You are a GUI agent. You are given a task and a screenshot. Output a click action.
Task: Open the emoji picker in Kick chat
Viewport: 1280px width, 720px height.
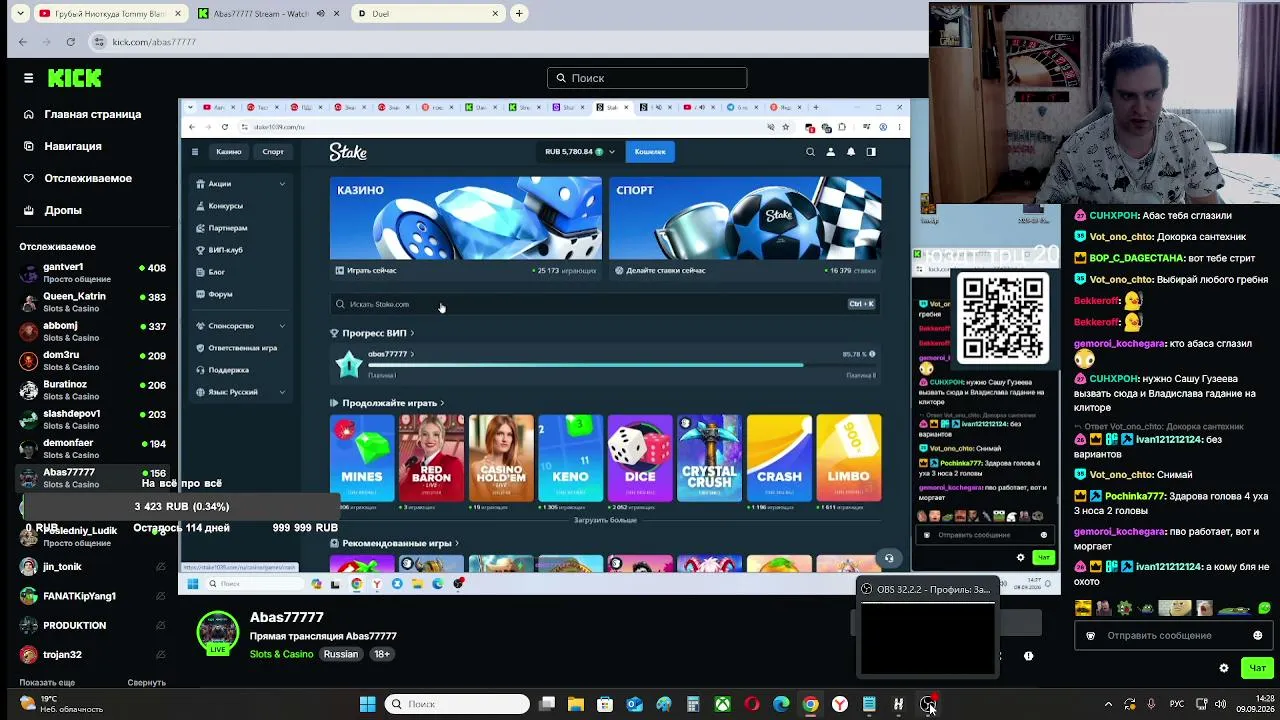pos(1257,635)
